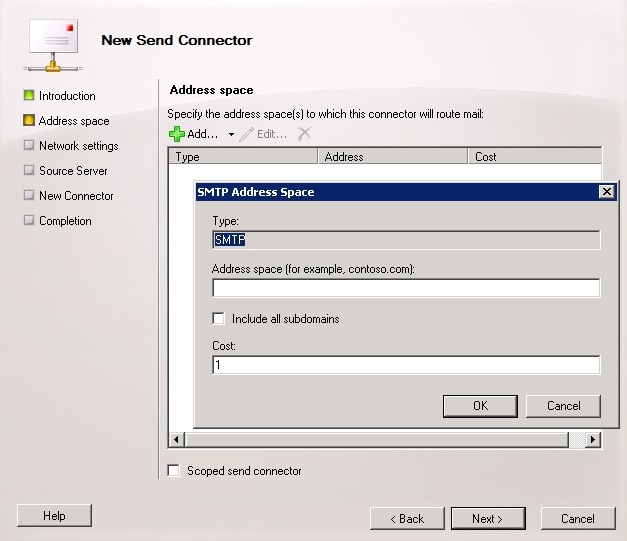Open the Help button
Image resolution: width=627 pixels, height=541 pixels.
point(54,516)
